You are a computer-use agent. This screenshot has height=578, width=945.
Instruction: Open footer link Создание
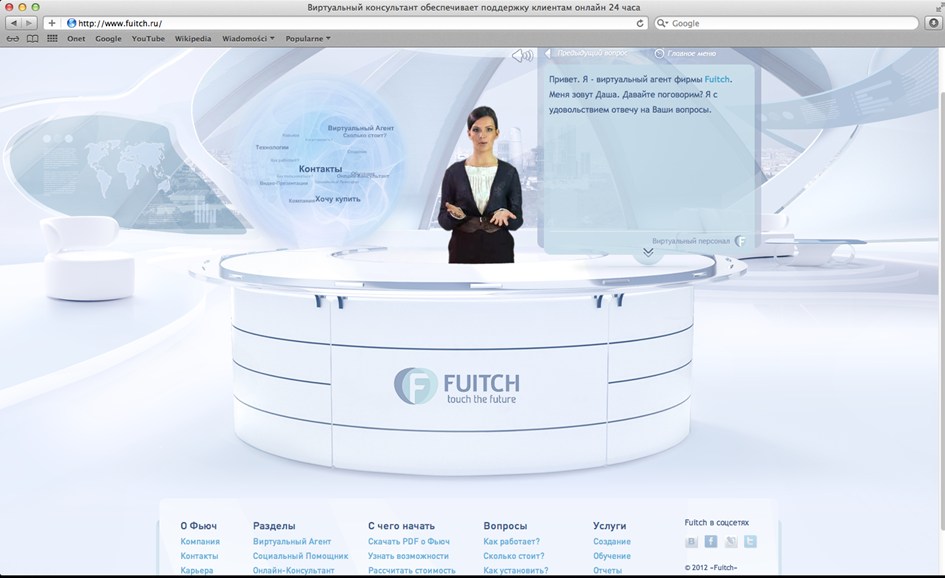coord(612,541)
